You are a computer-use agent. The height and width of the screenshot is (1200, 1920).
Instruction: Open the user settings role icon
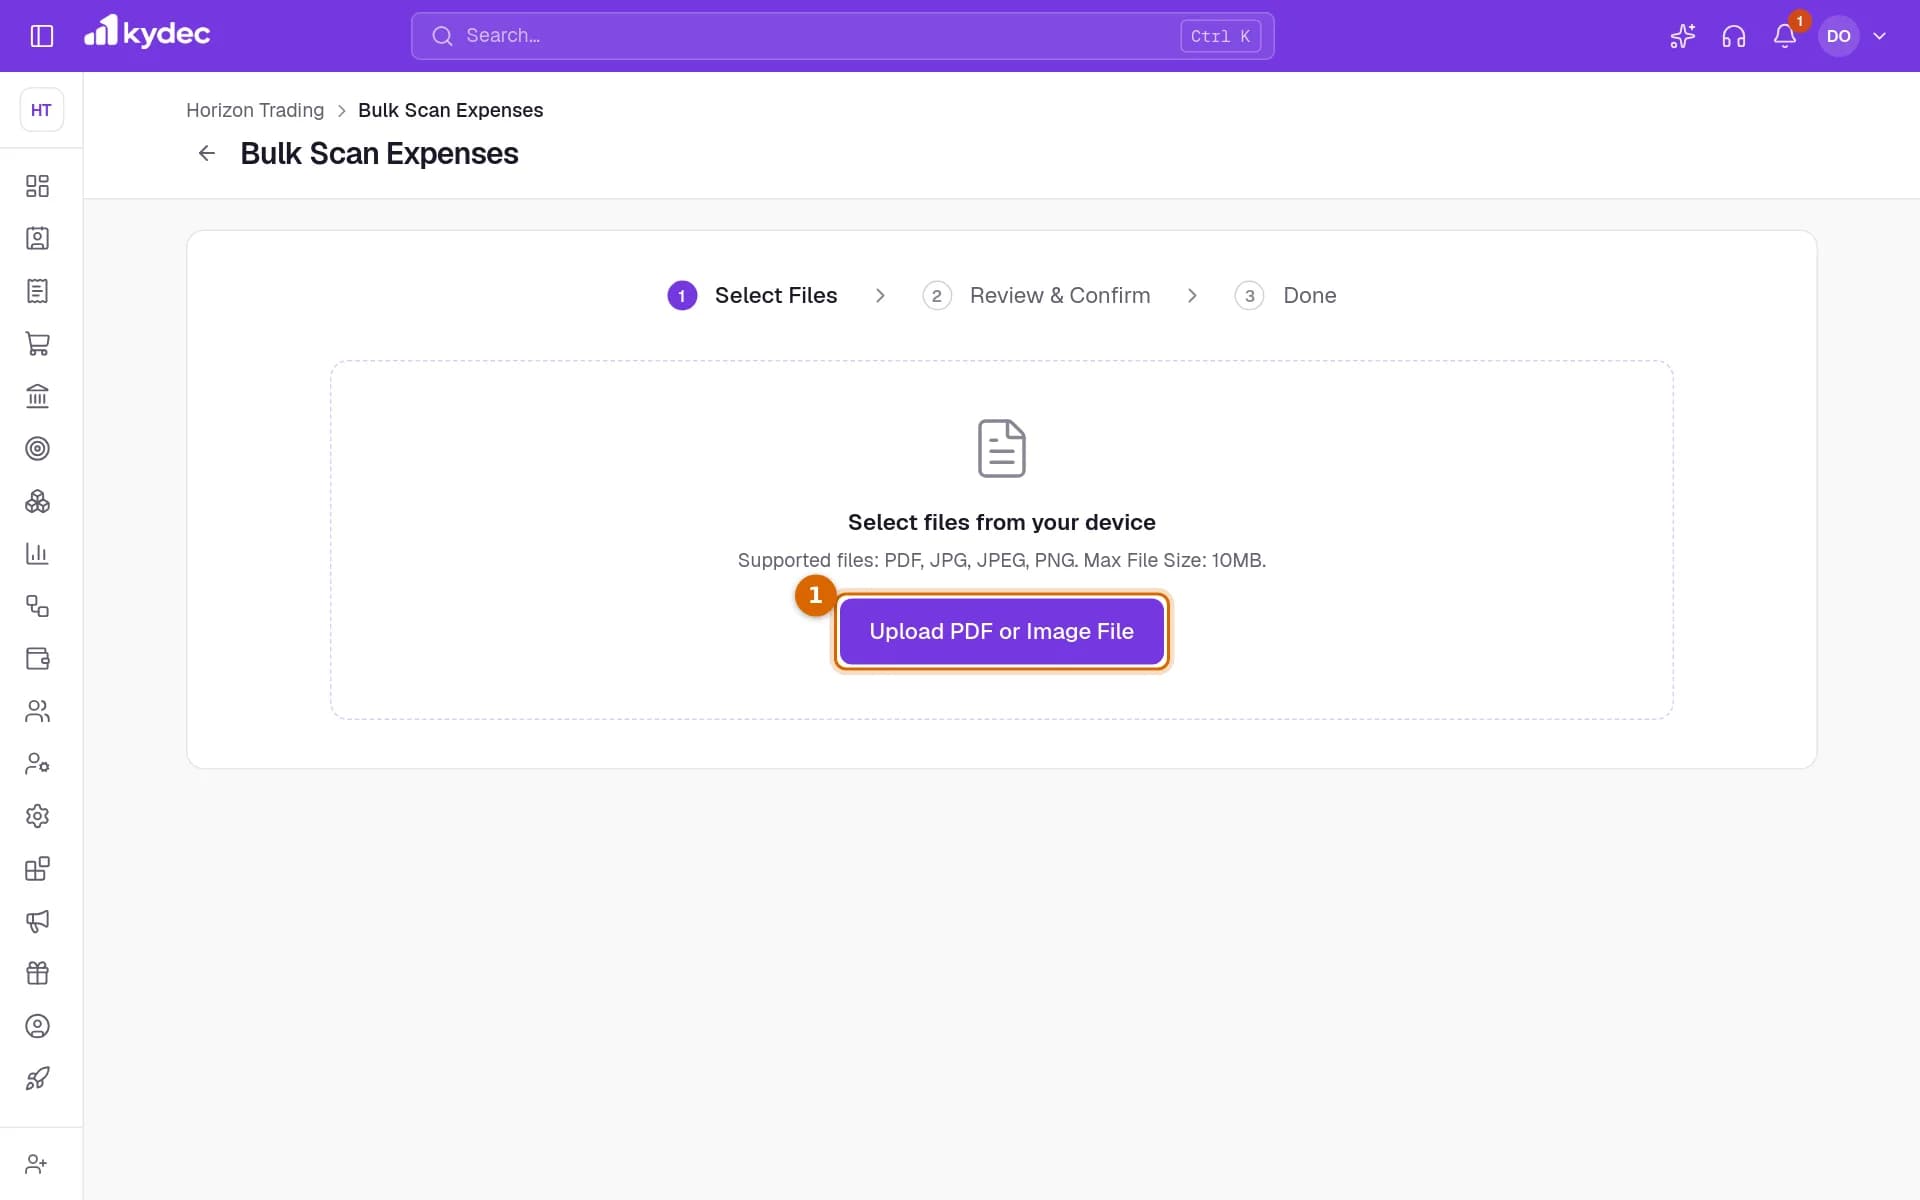click(37, 763)
